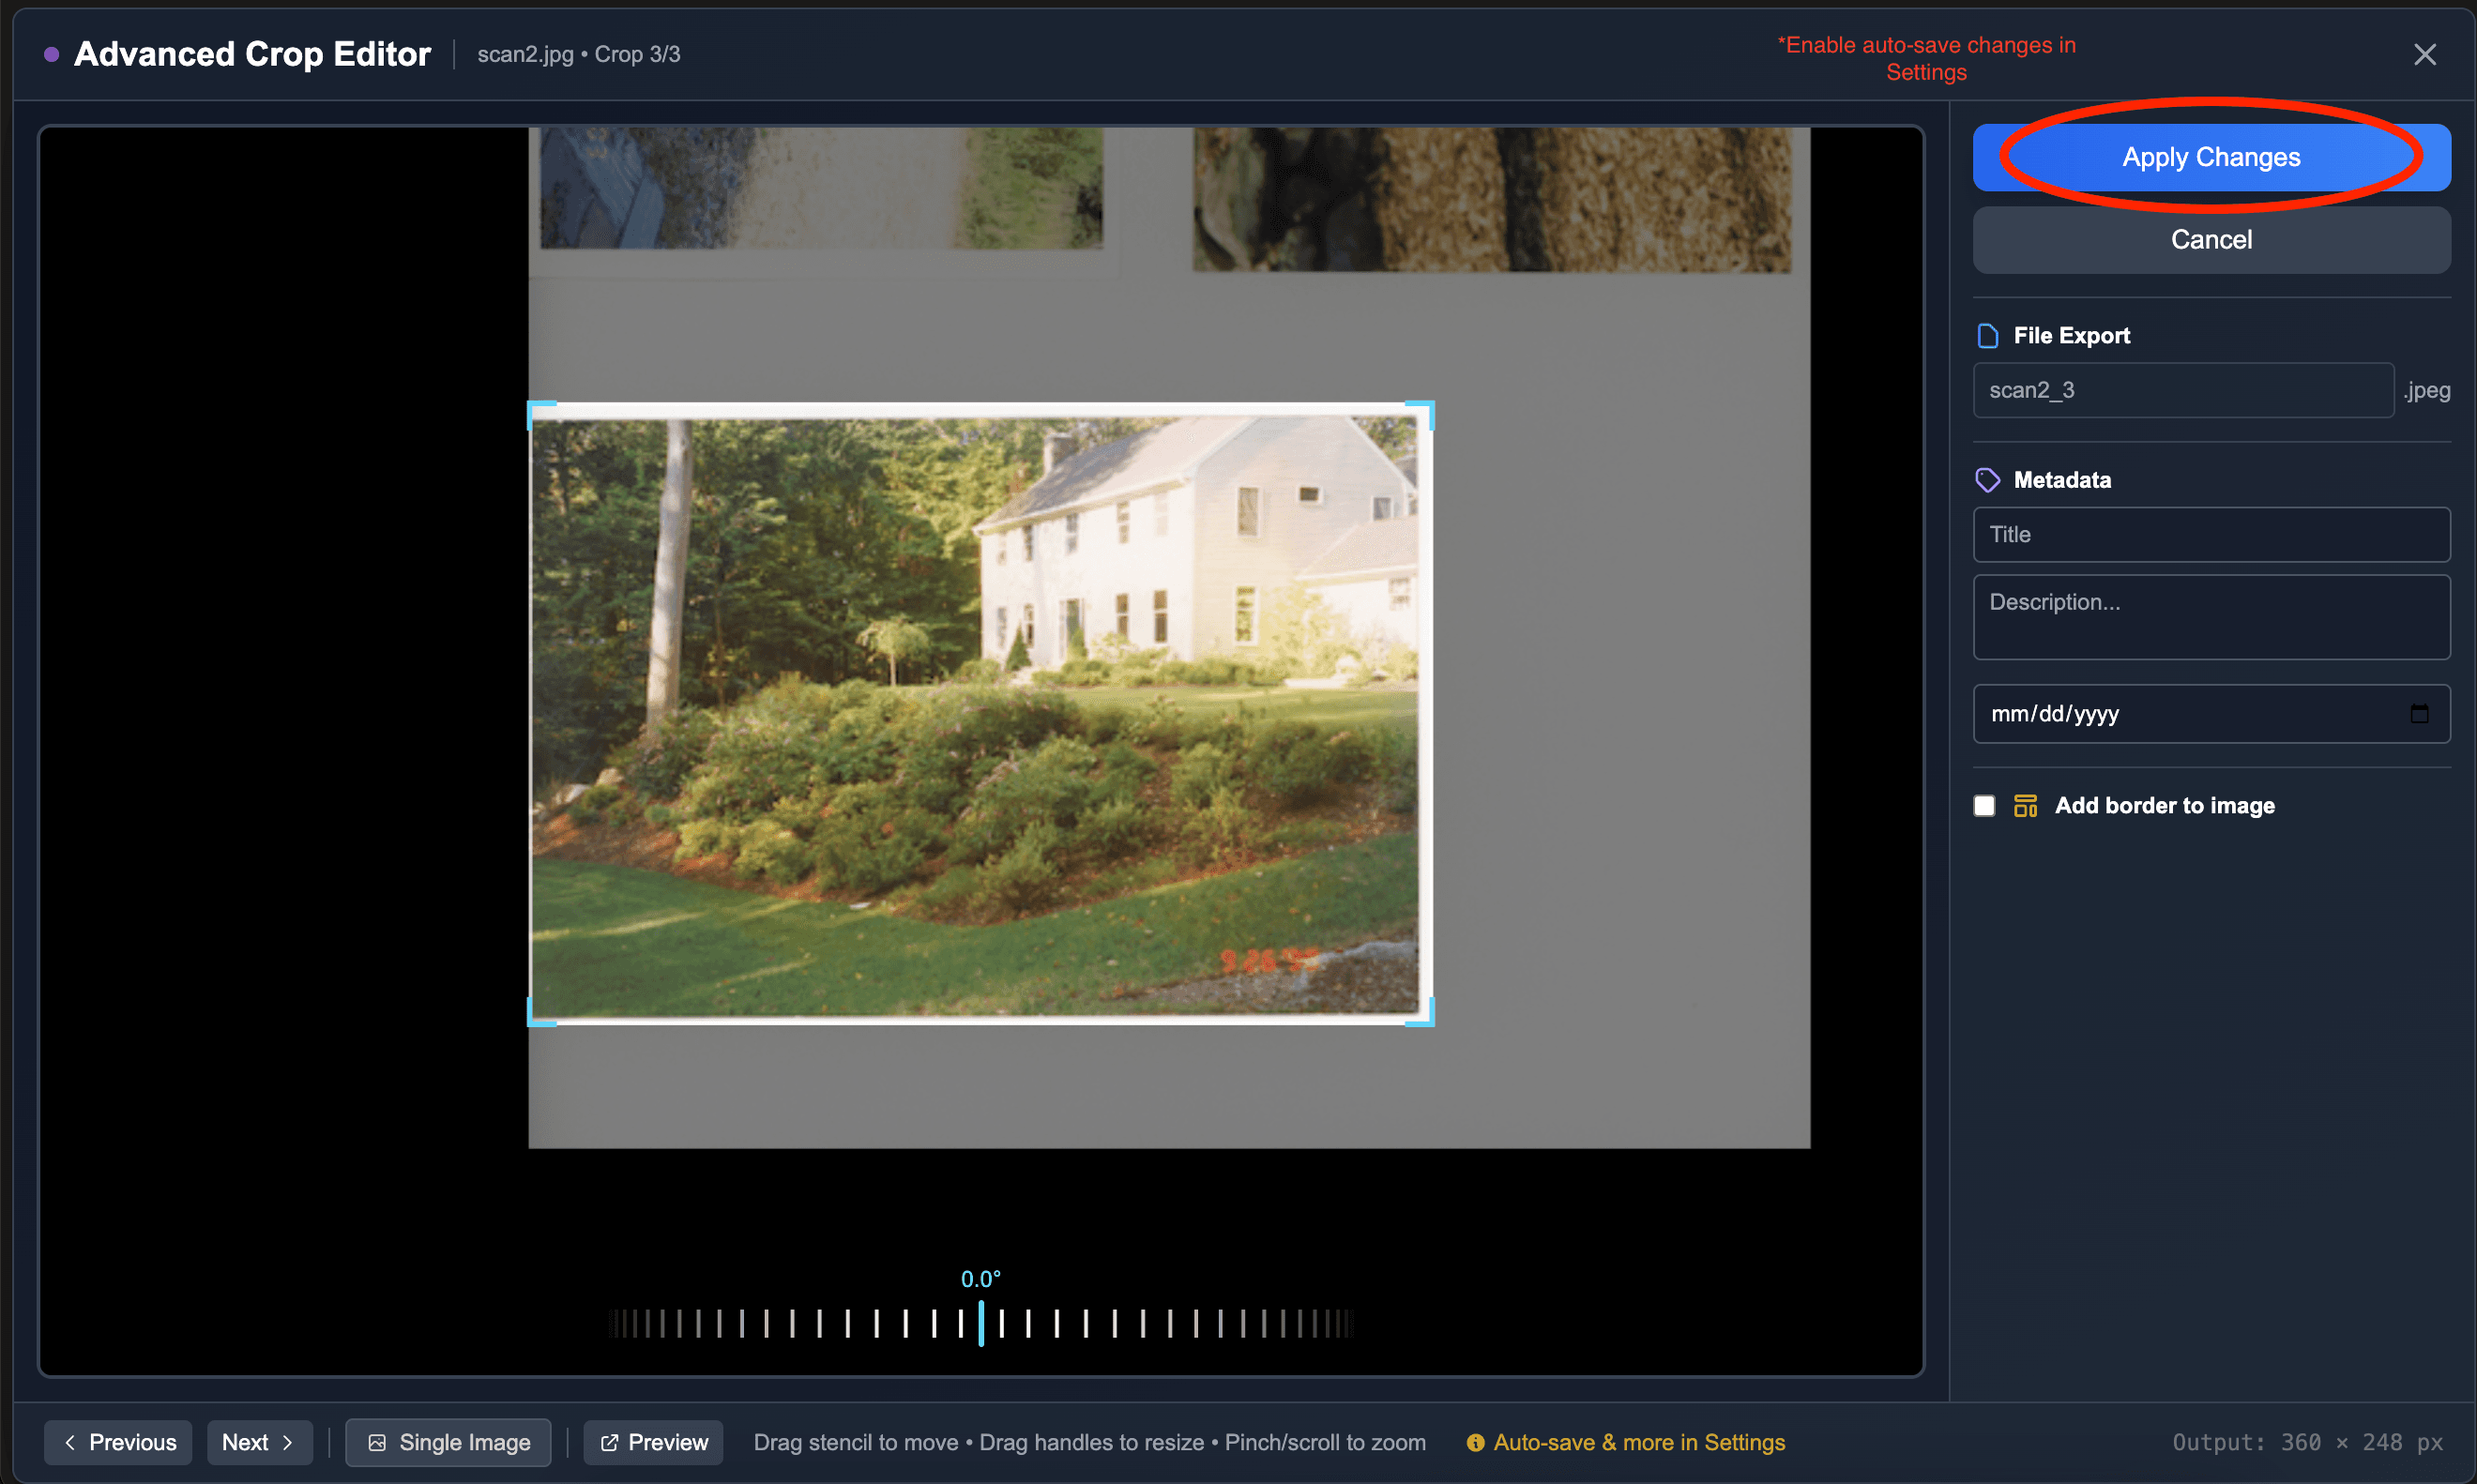This screenshot has width=2477, height=1484.
Task: Enable the Add border to image checkbox
Action: click(x=1984, y=805)
